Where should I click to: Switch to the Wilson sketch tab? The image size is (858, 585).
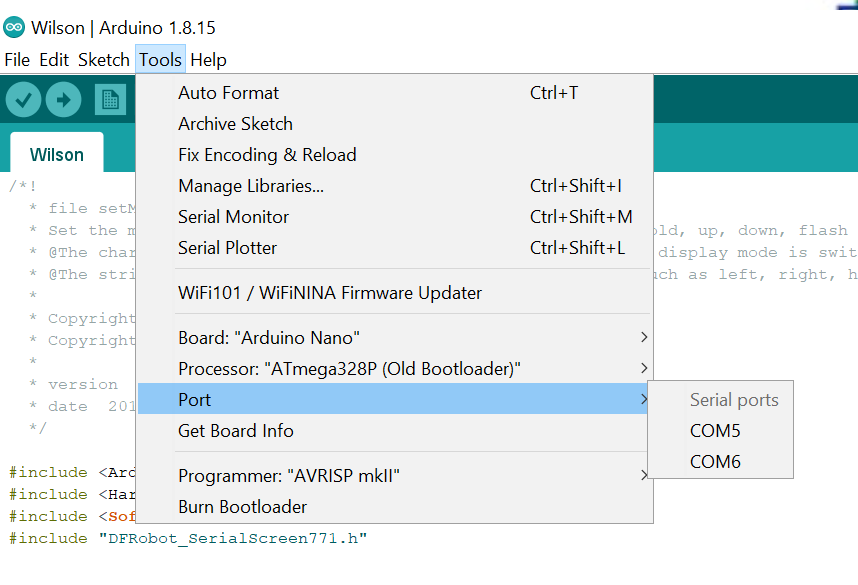coord(57,155)
